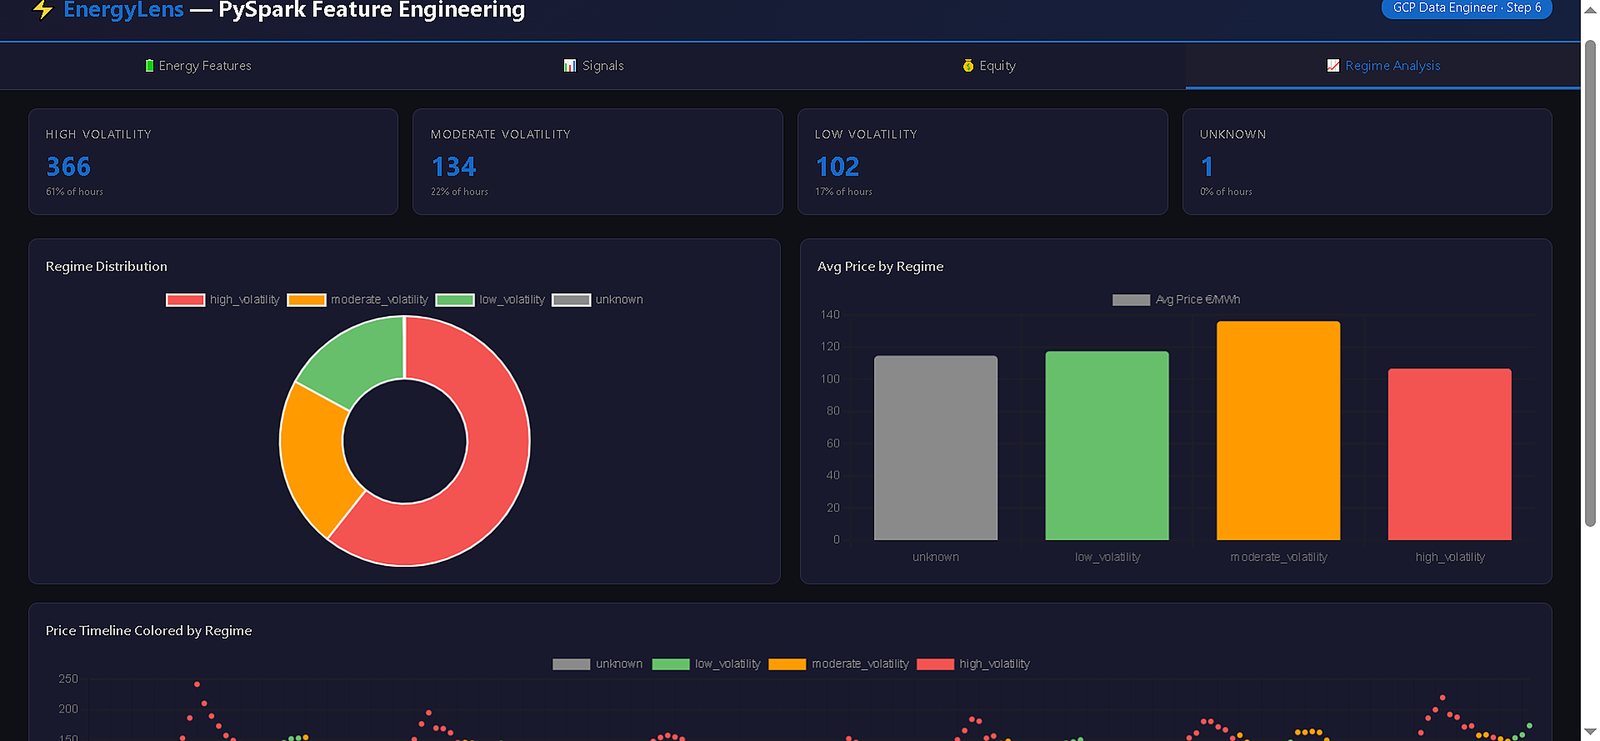Hide high_volatility in the Price Timeline legend
This screenshot has height=741, width=1600.
click(x=973, y=664)
